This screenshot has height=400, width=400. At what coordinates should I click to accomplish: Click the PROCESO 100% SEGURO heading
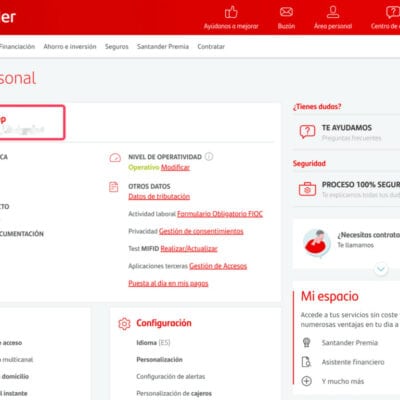pos(361,185)
